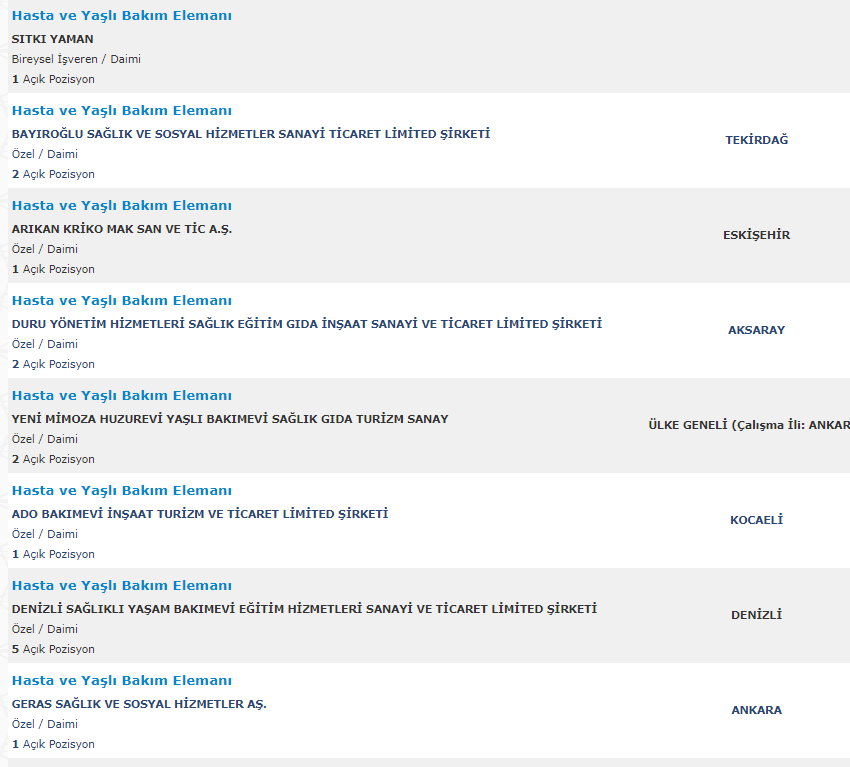The width and height of the screenshot is (850, 767).
Task: Click the AKSARAY location label
Action: [x=756, y=330]
